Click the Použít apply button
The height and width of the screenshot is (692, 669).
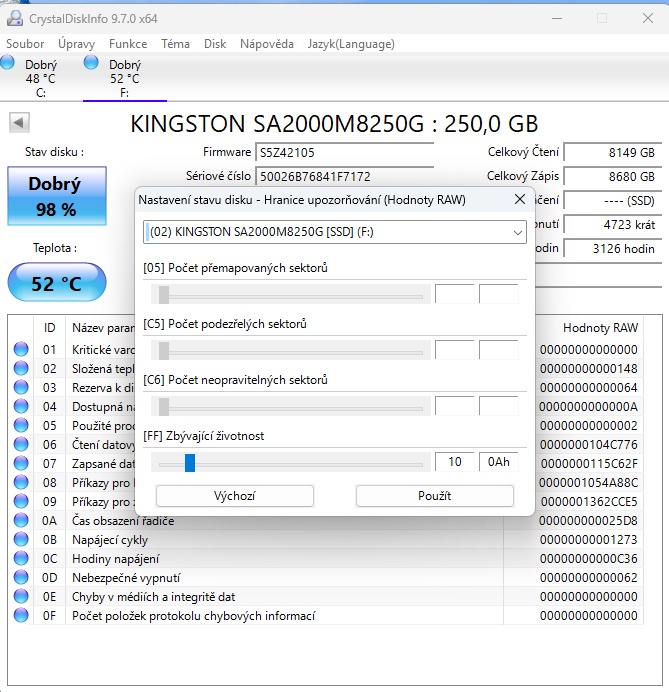tap(435, 496)
